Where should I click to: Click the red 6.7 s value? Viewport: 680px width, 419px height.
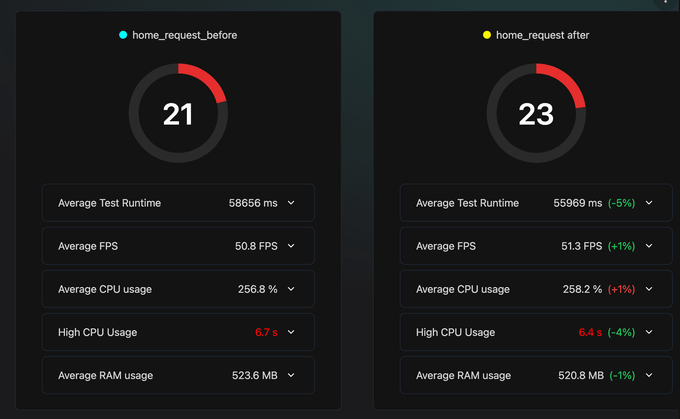click(x=267, y=332)
